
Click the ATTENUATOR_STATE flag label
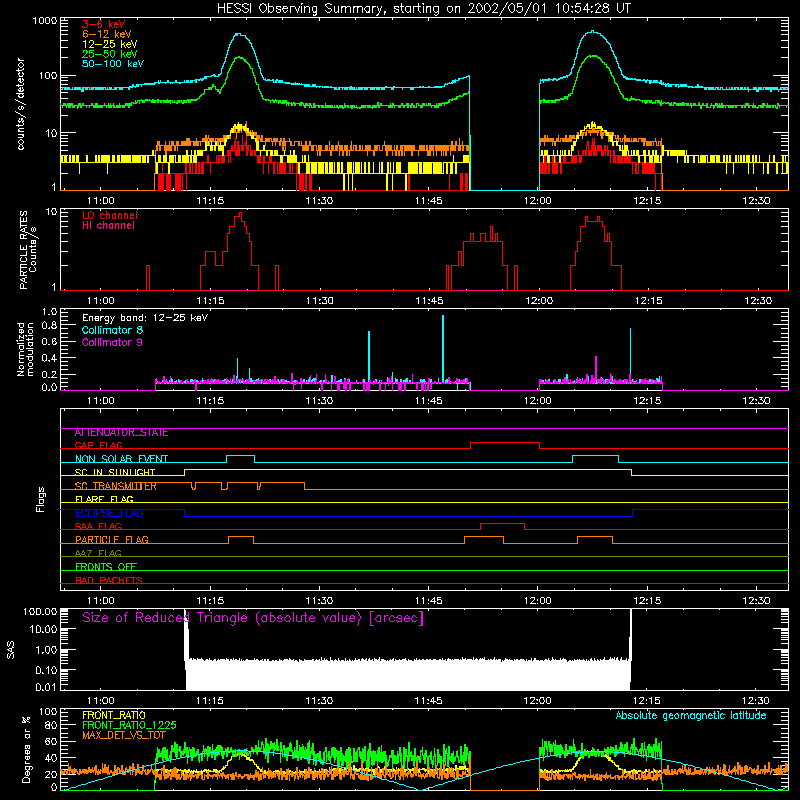[121, 433]
